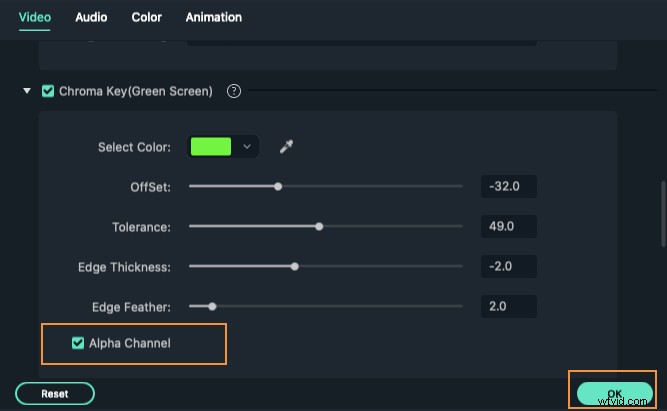The height and width of the screenshot is (411, 667).
Task: Click the green color swatch
Action: pyautogui.click(x=211, y=147)
